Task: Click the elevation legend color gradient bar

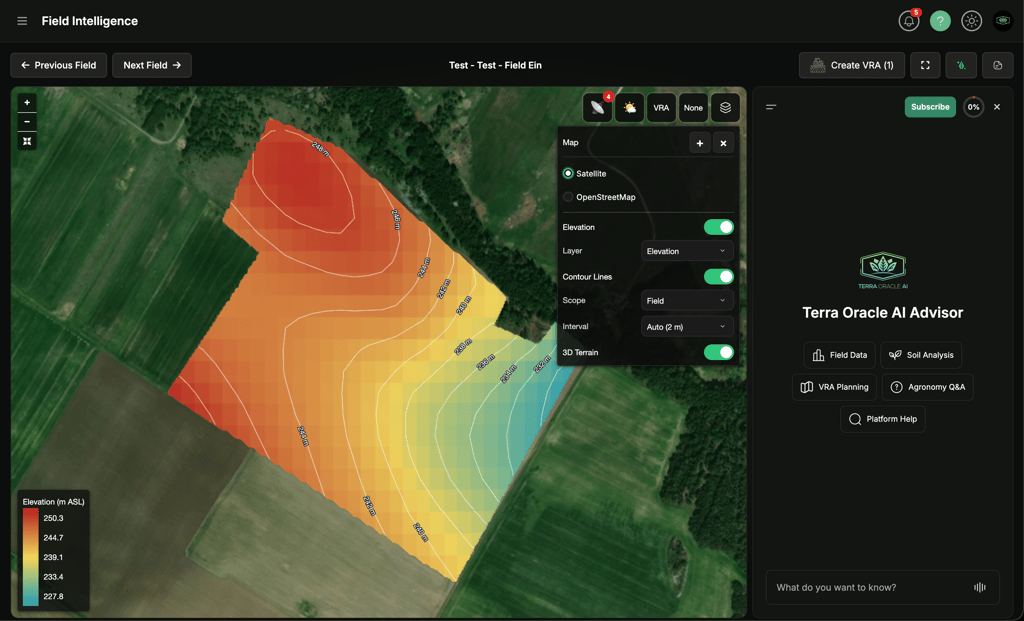Action: (x=31, y=557)
